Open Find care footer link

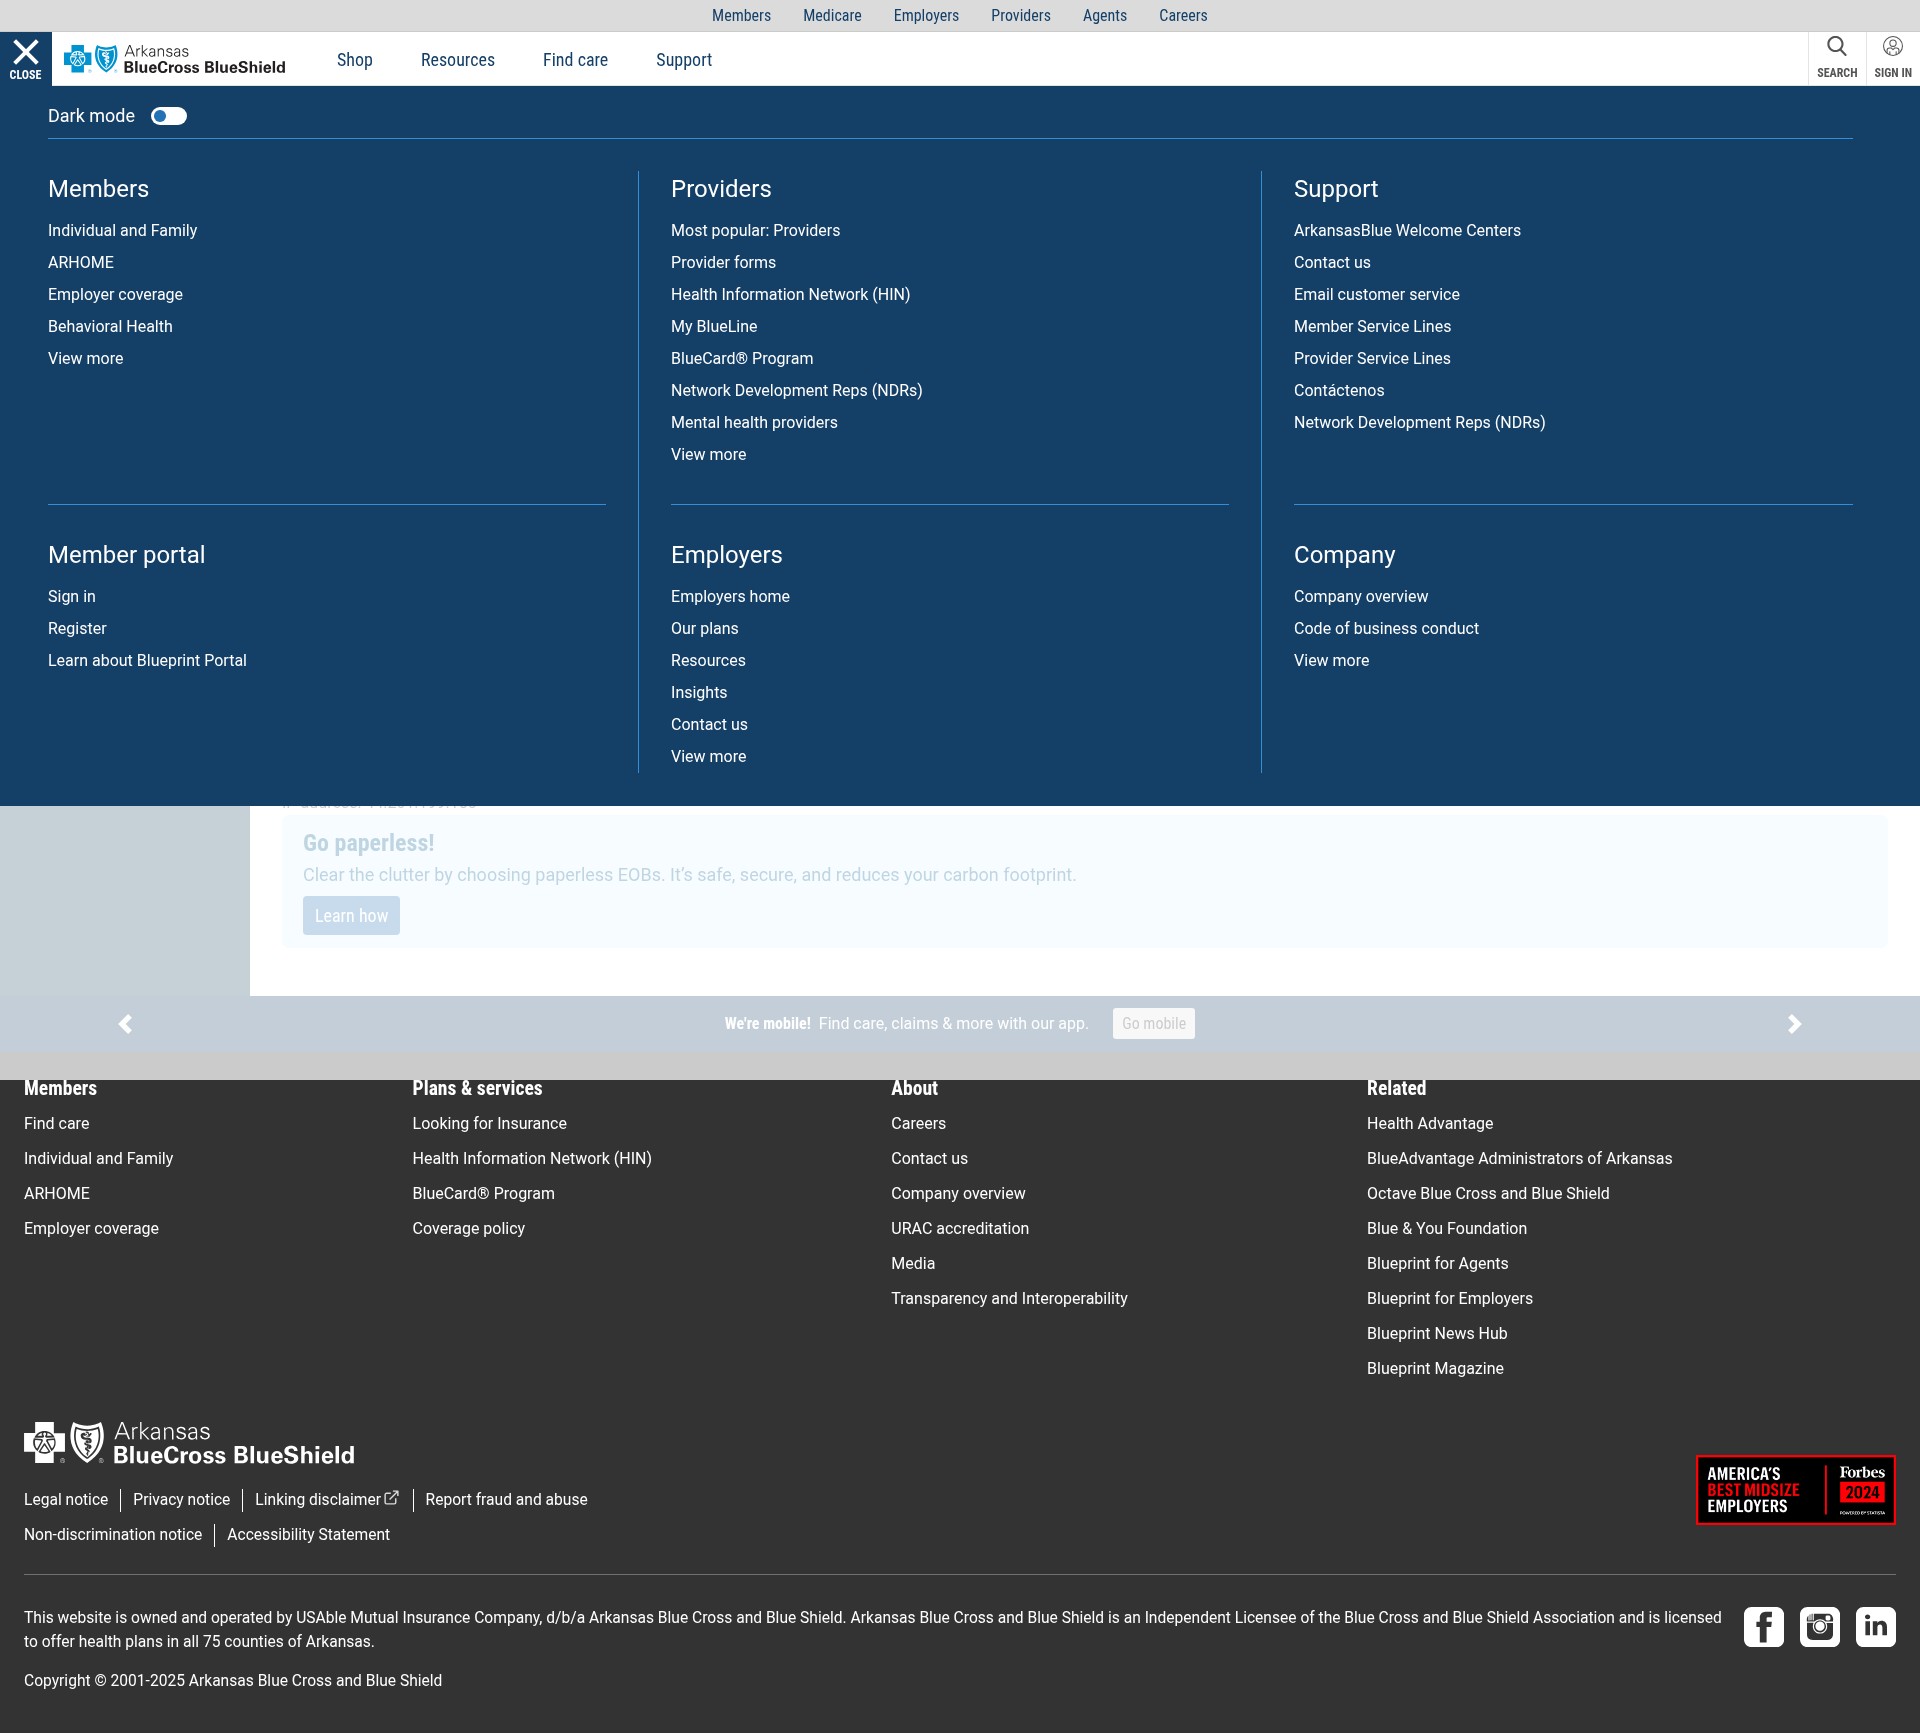pyautogui.click(x=57, y=1124)
